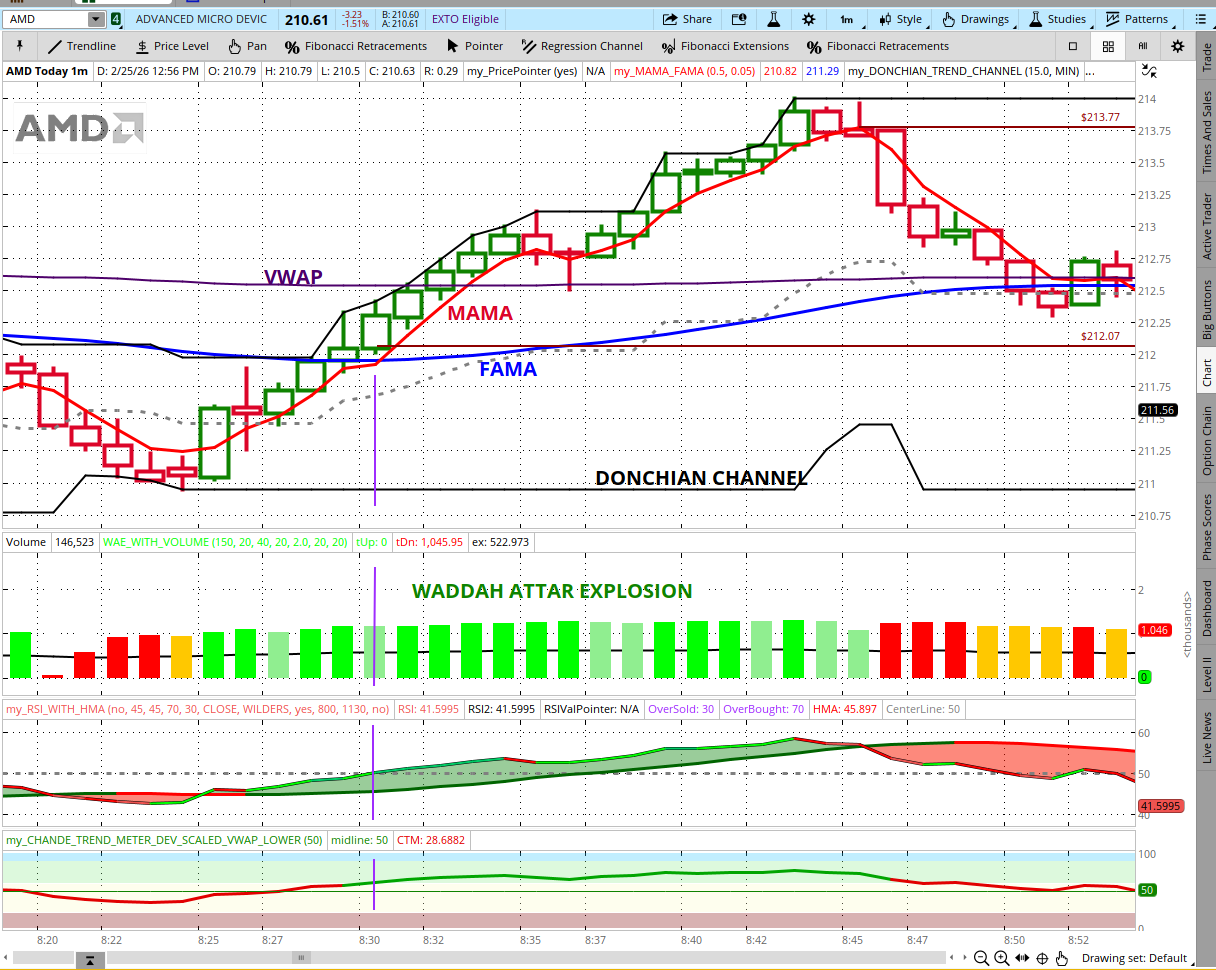Switch to the Times And Sales tab

tap(1207, 131)
